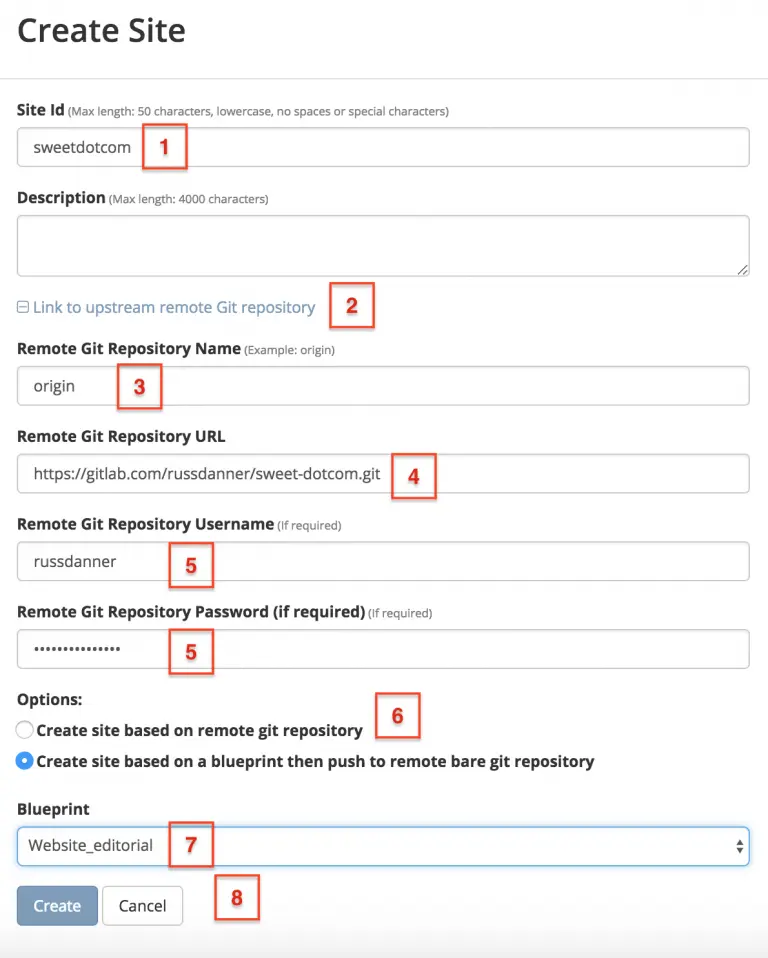Click the Description text area
The width and height of the screenshot is (768, 958).
coord(383,245)
